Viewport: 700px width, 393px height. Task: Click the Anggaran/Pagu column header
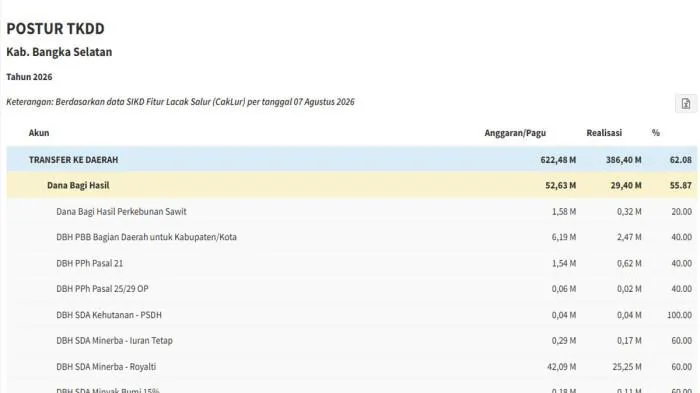coord(515,133)
